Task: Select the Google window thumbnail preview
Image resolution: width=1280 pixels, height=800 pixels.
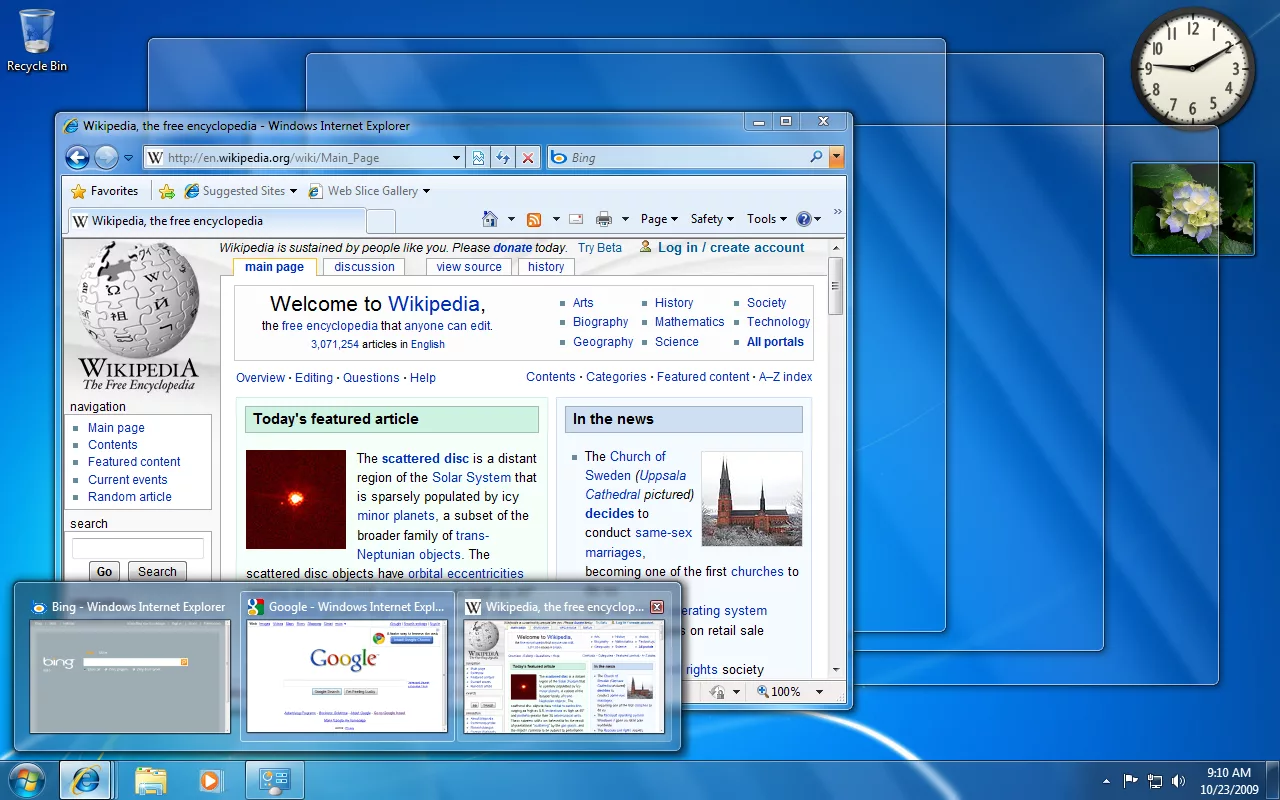Action: coord(347,675)
